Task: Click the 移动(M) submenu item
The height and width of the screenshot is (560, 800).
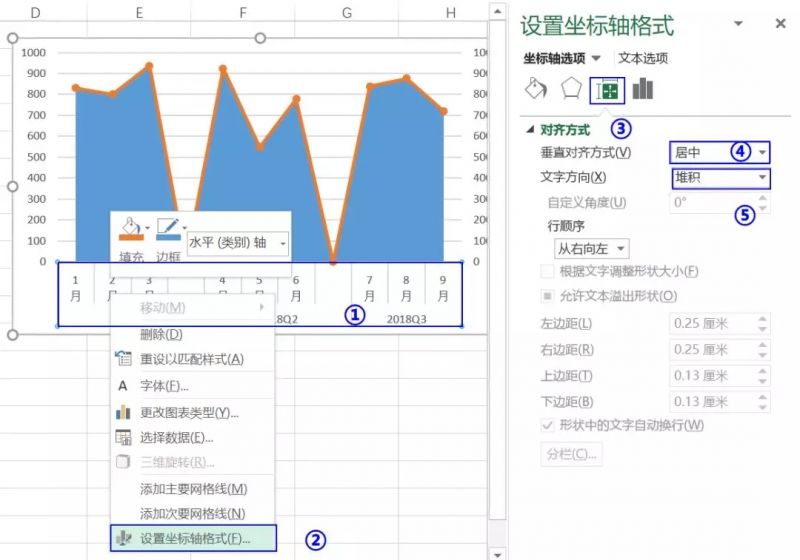Action: [x=192, y=307]
